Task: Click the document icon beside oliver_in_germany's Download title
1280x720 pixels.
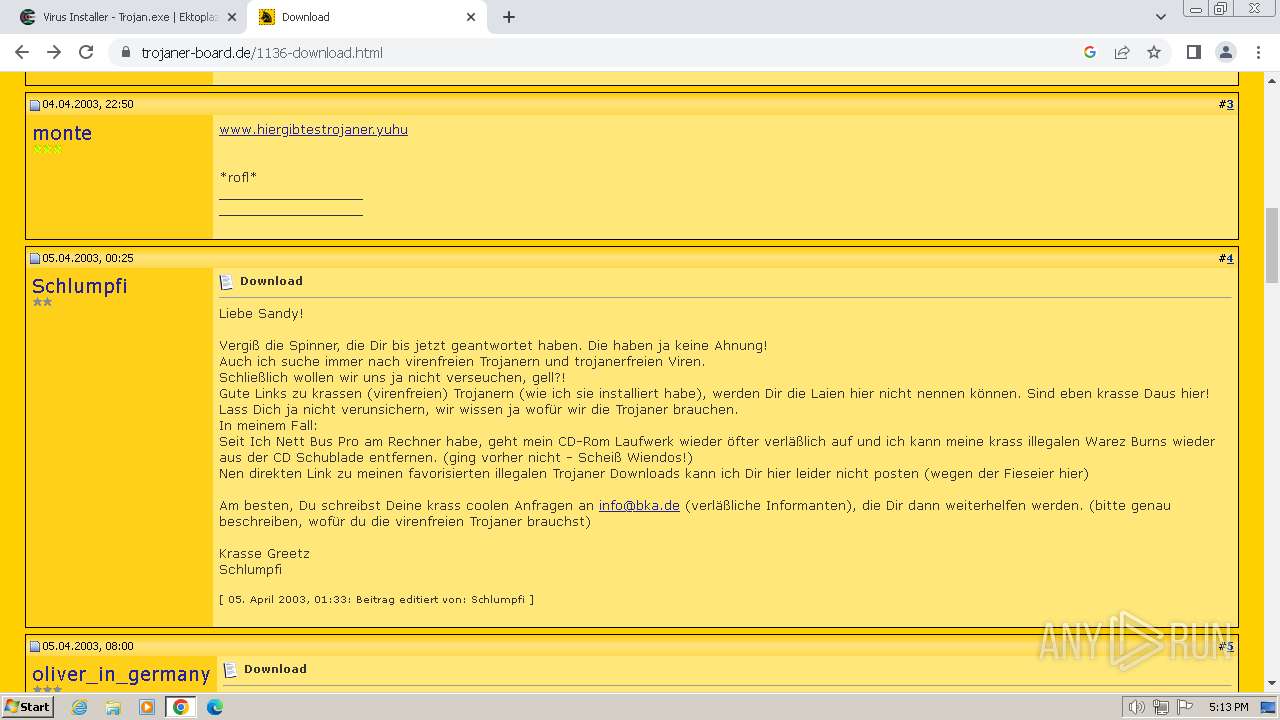Action: [x=230, y=670]
